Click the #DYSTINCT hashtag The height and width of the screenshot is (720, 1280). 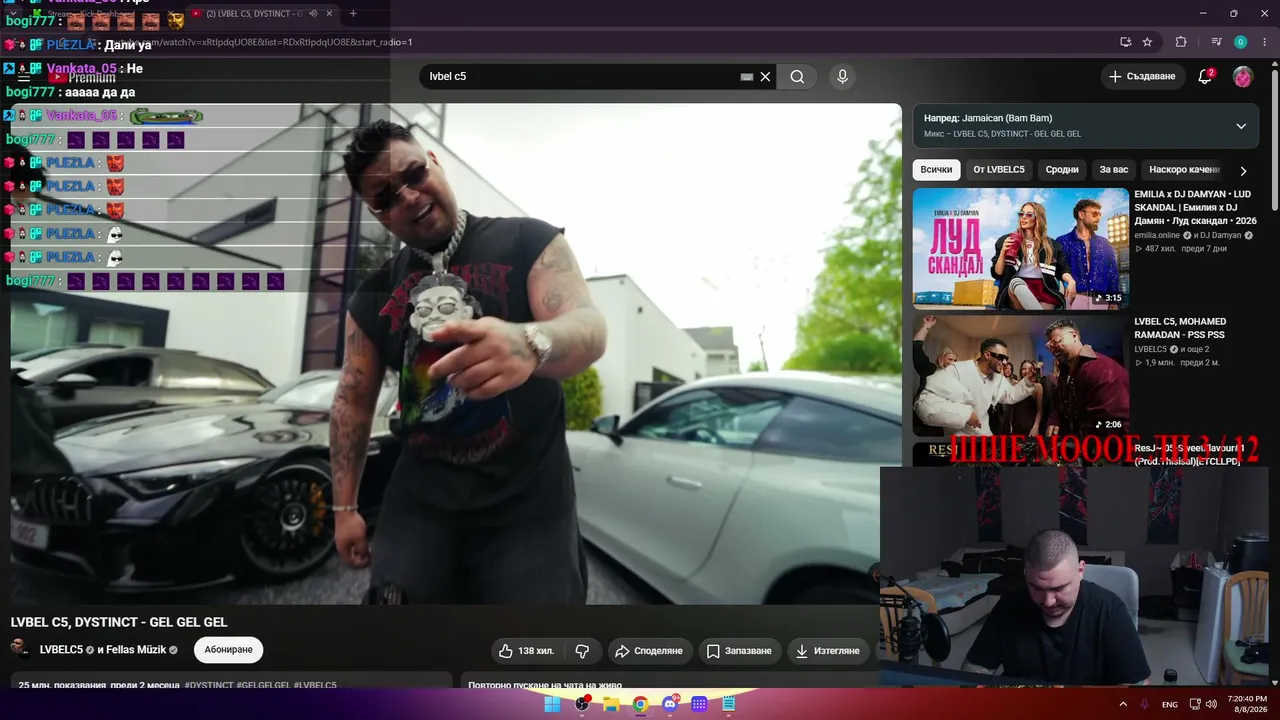[x=208, y=685]
